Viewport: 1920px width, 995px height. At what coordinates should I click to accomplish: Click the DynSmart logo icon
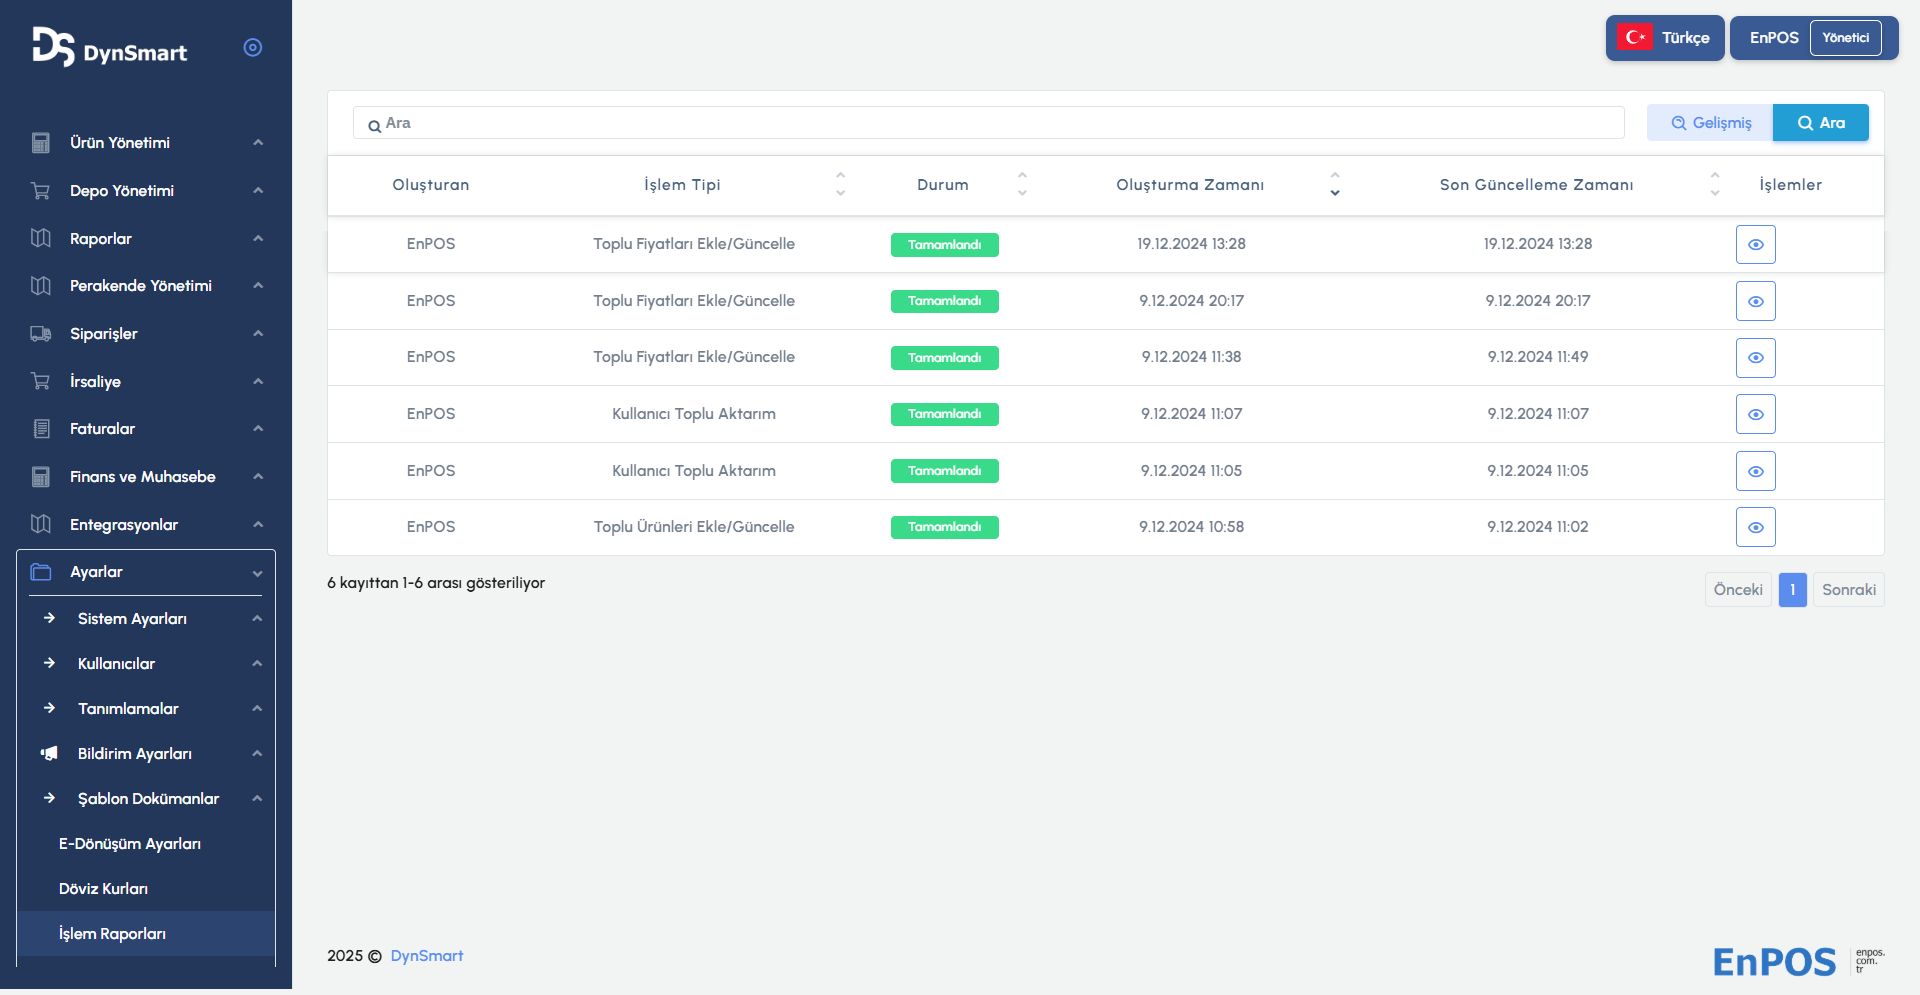pos(53,47)
